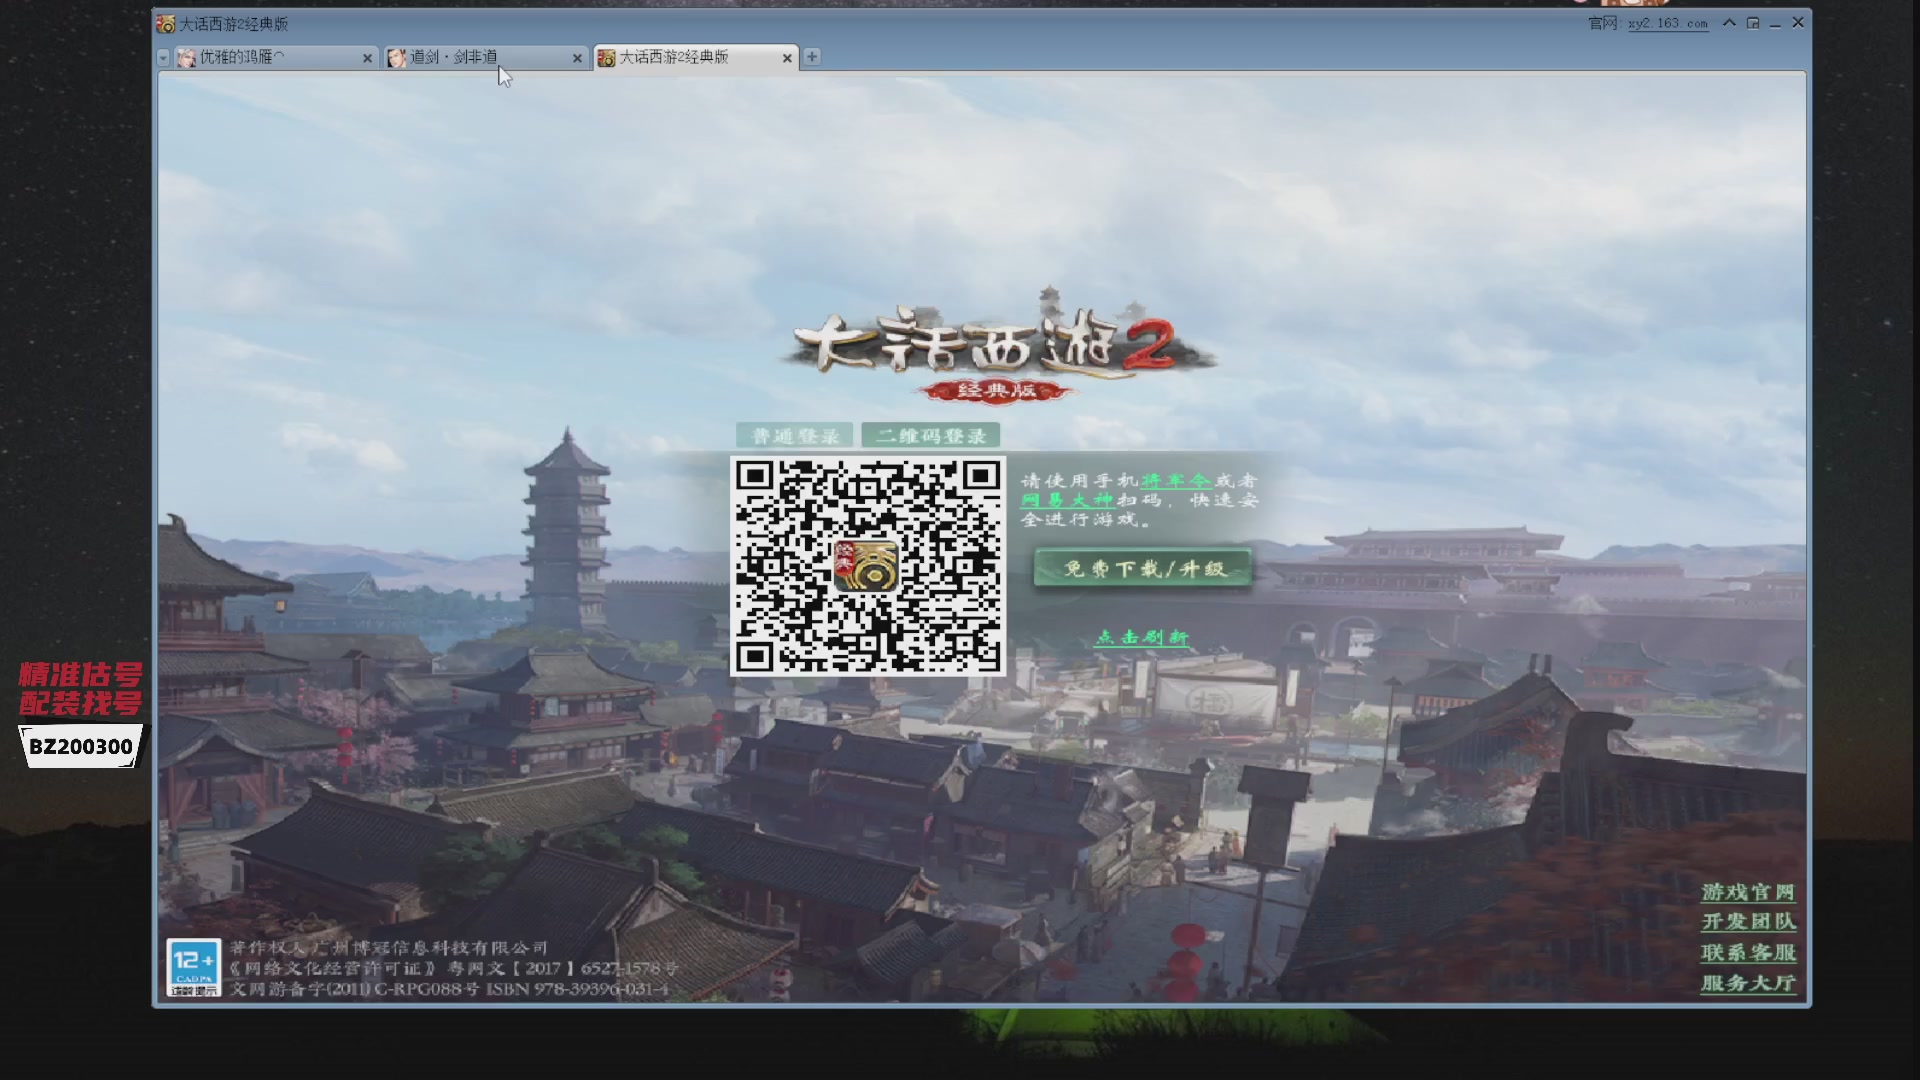
Task: Select 二维码登录 login mode
Action: pos(931,436)
